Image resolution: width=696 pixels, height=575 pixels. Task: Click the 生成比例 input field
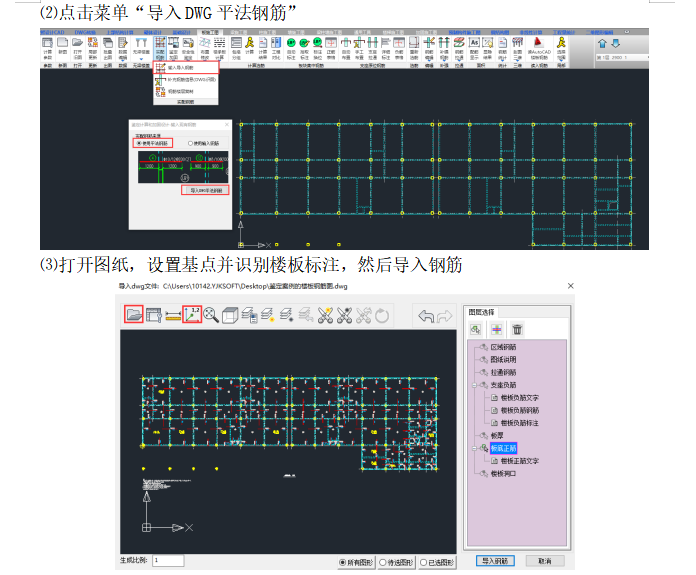[x=168, y=560]
